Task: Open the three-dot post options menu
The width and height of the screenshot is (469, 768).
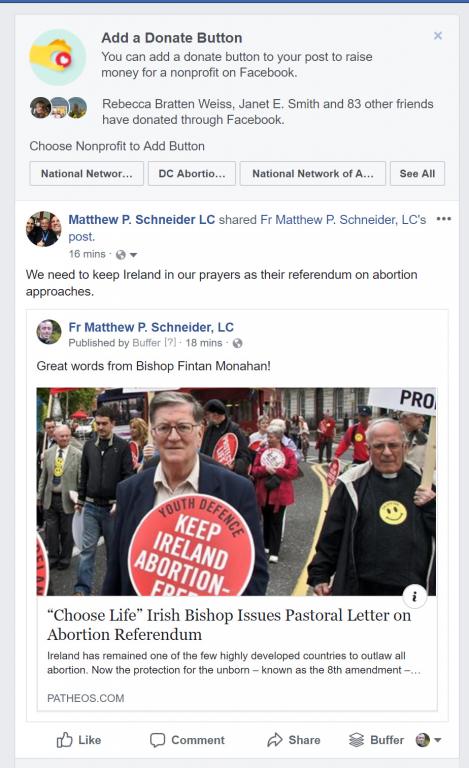Action: [x=444, y=219]
